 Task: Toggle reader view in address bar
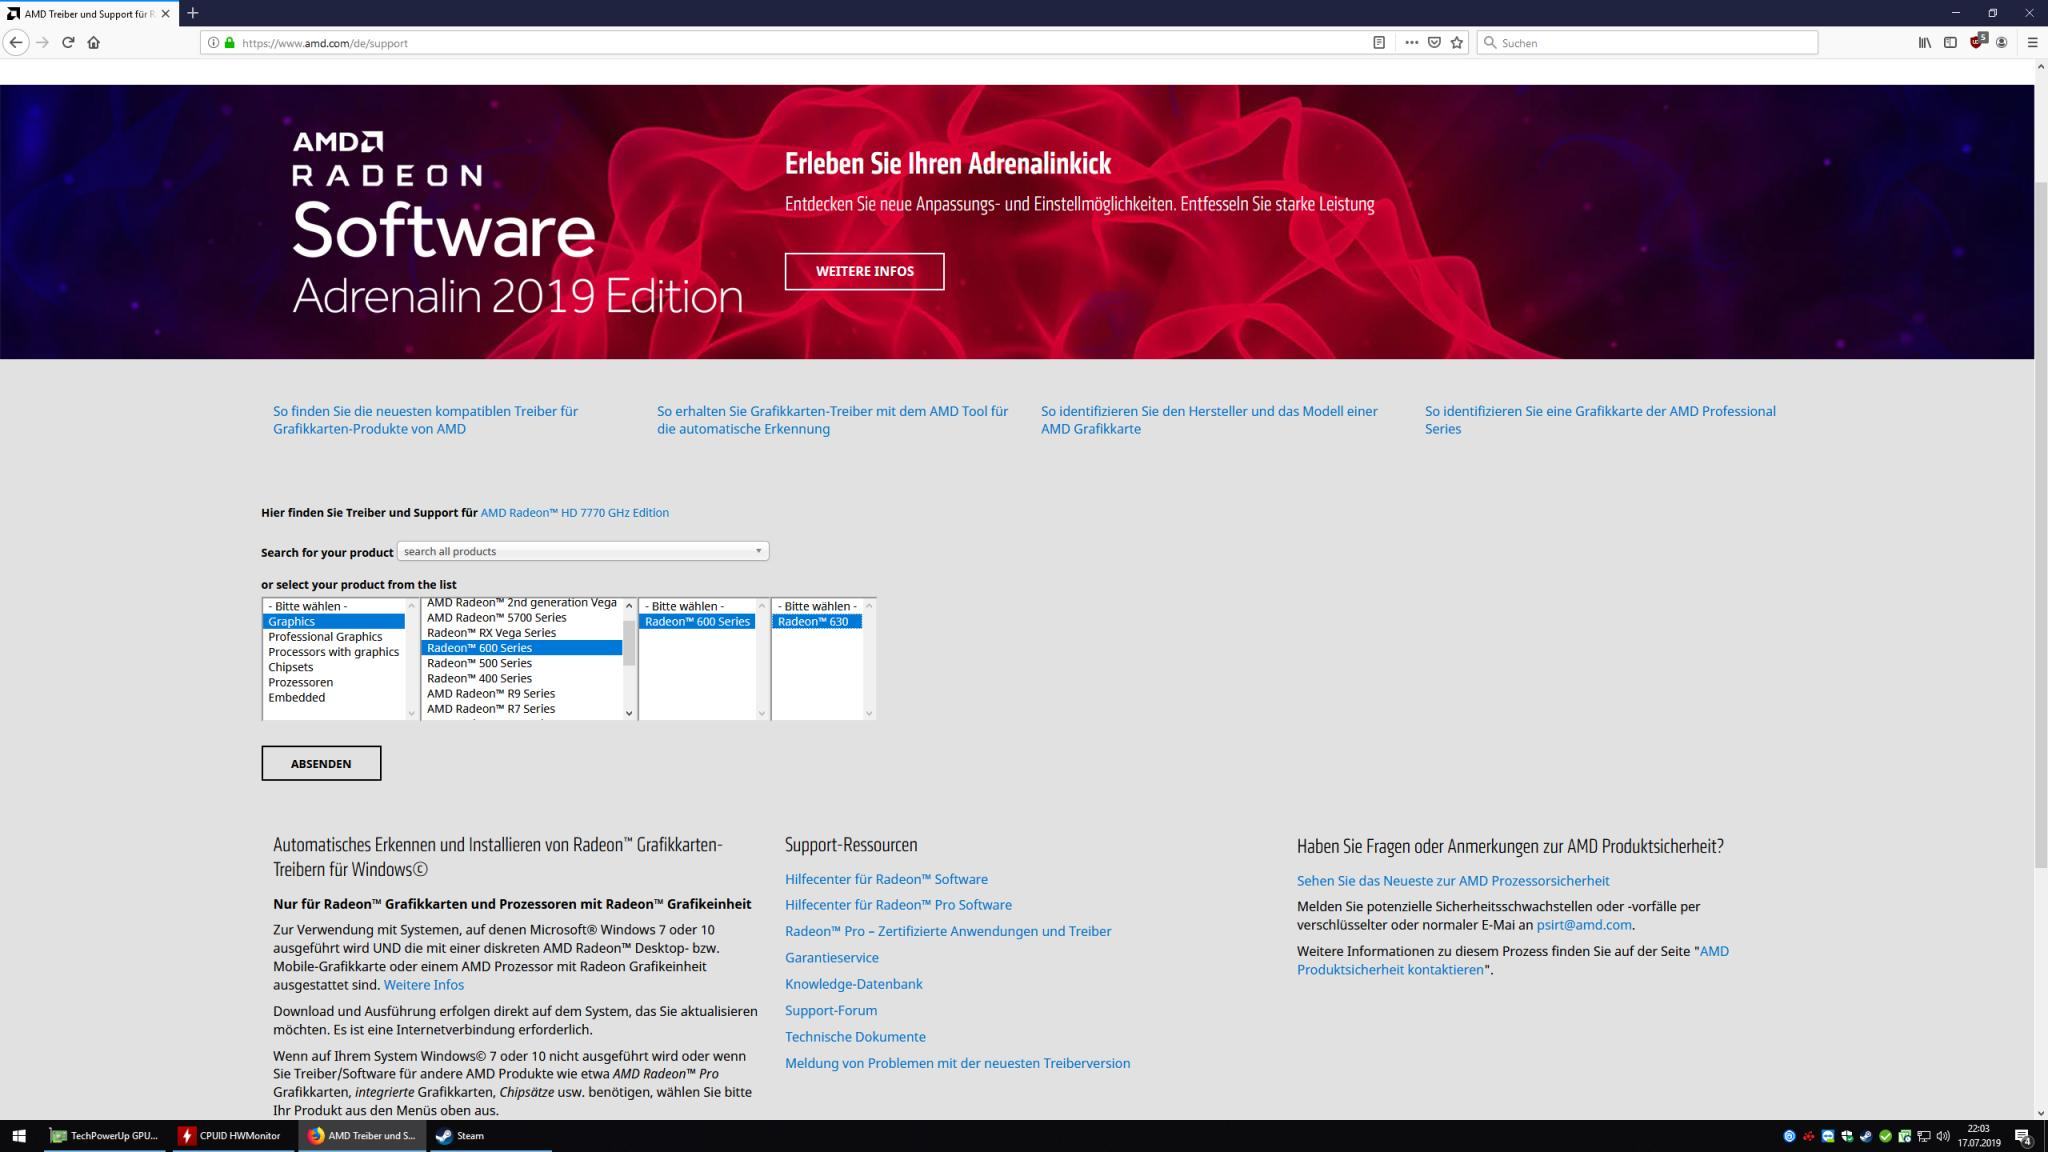1379,42
